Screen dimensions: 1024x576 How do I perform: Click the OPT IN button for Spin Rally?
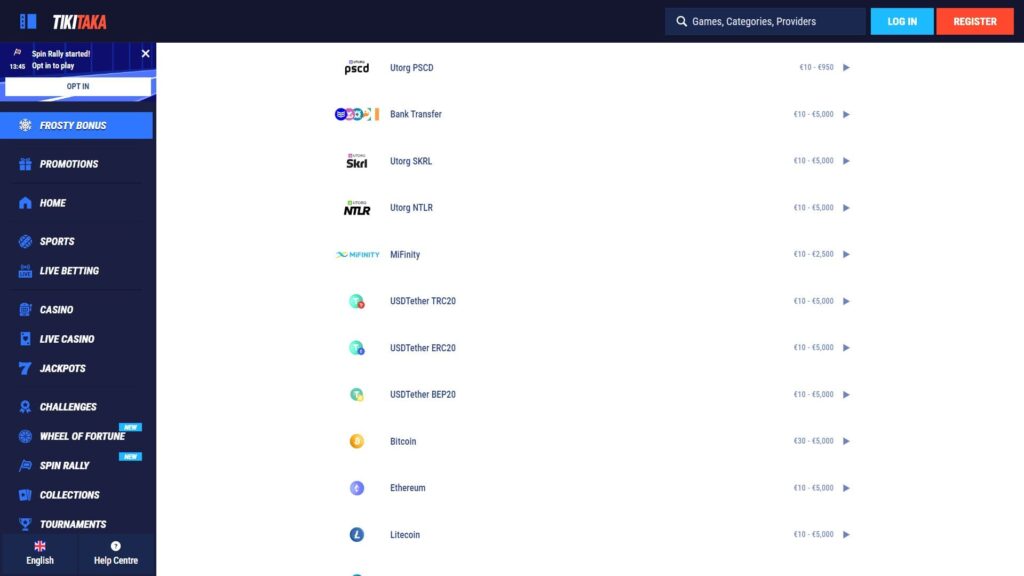78,86
